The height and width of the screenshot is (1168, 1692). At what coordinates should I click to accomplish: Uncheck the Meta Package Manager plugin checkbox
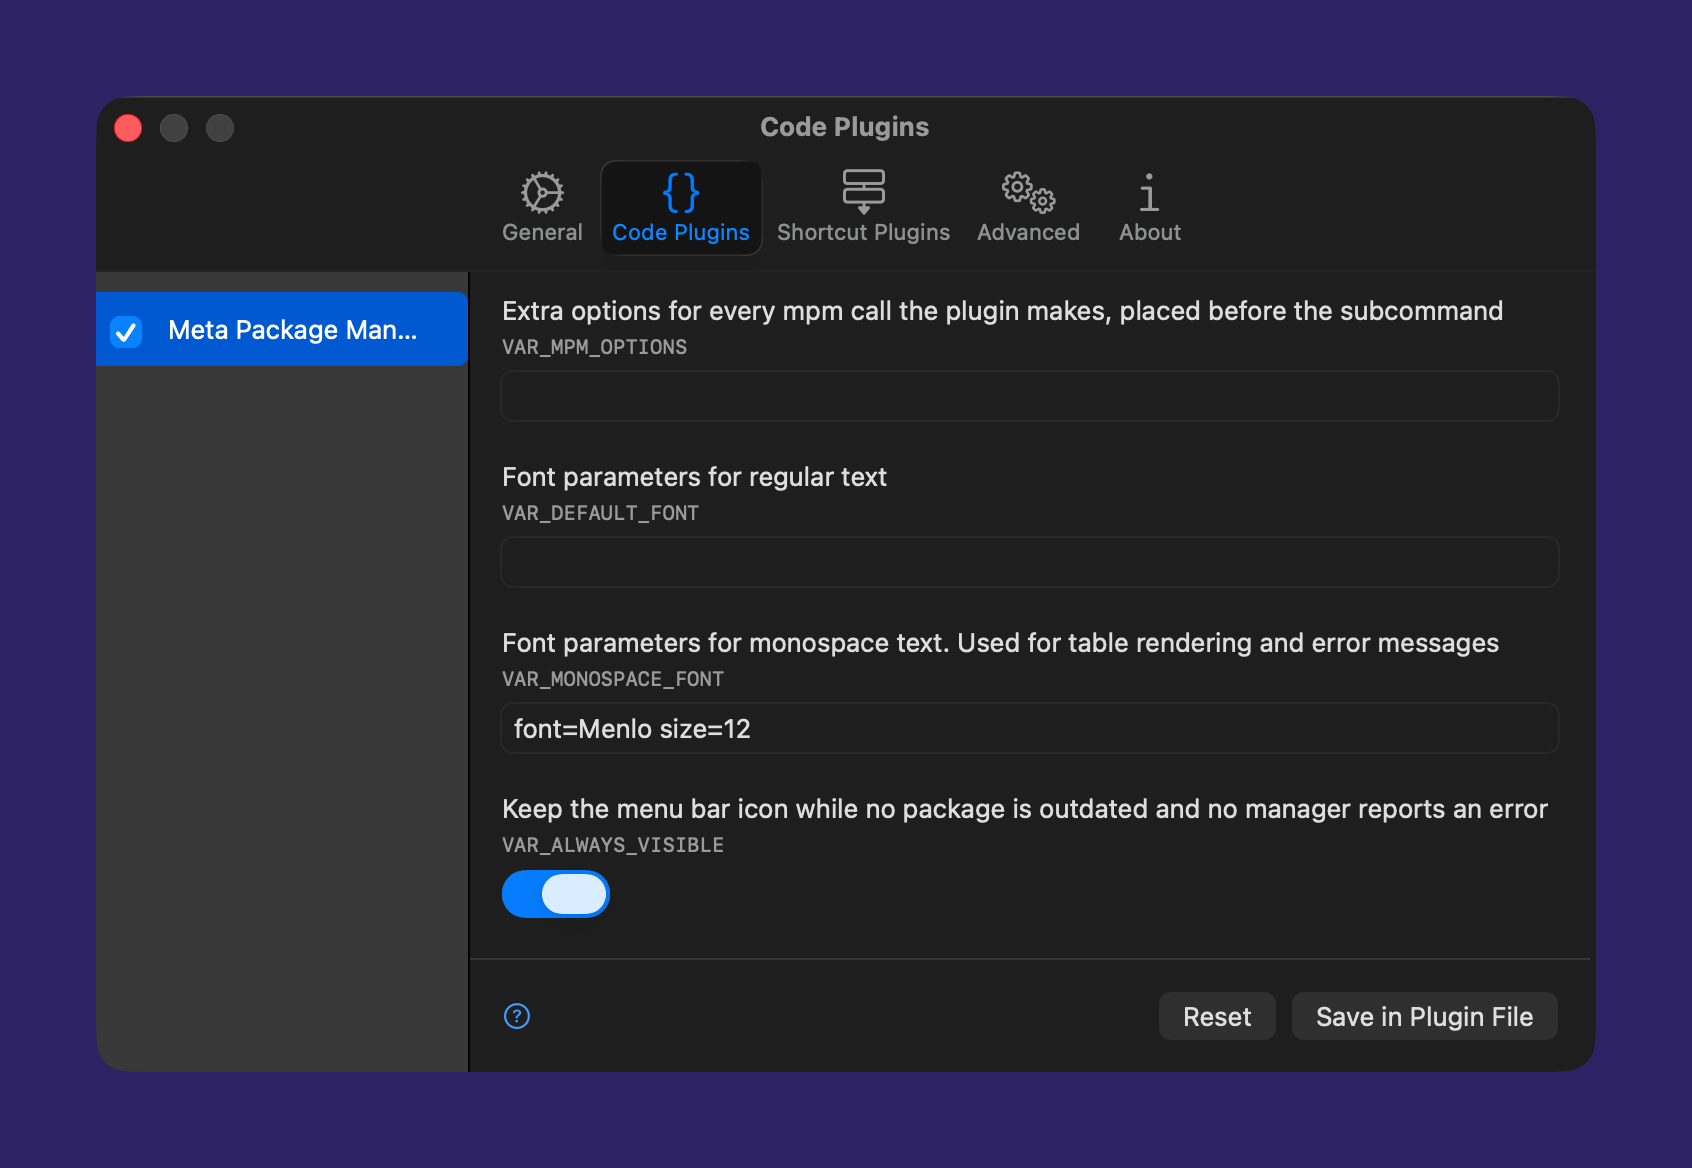(126, 331)
